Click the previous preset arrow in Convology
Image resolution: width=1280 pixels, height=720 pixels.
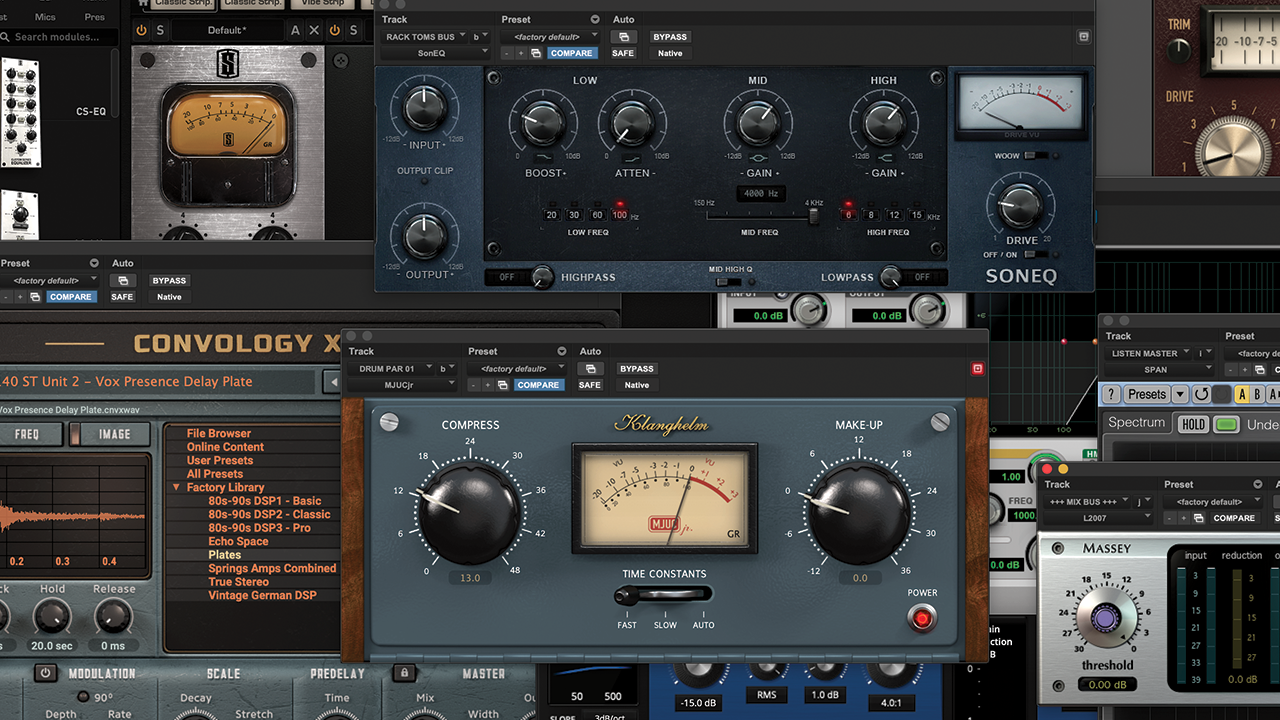331,381
